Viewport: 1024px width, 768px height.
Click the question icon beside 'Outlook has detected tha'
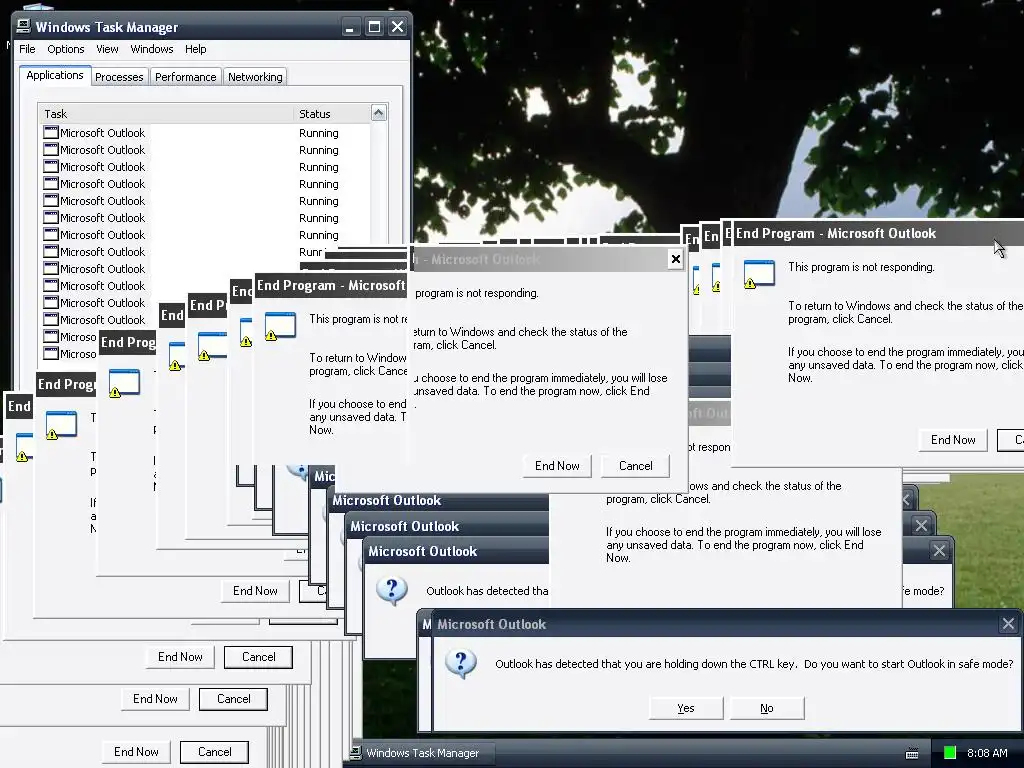392,591
